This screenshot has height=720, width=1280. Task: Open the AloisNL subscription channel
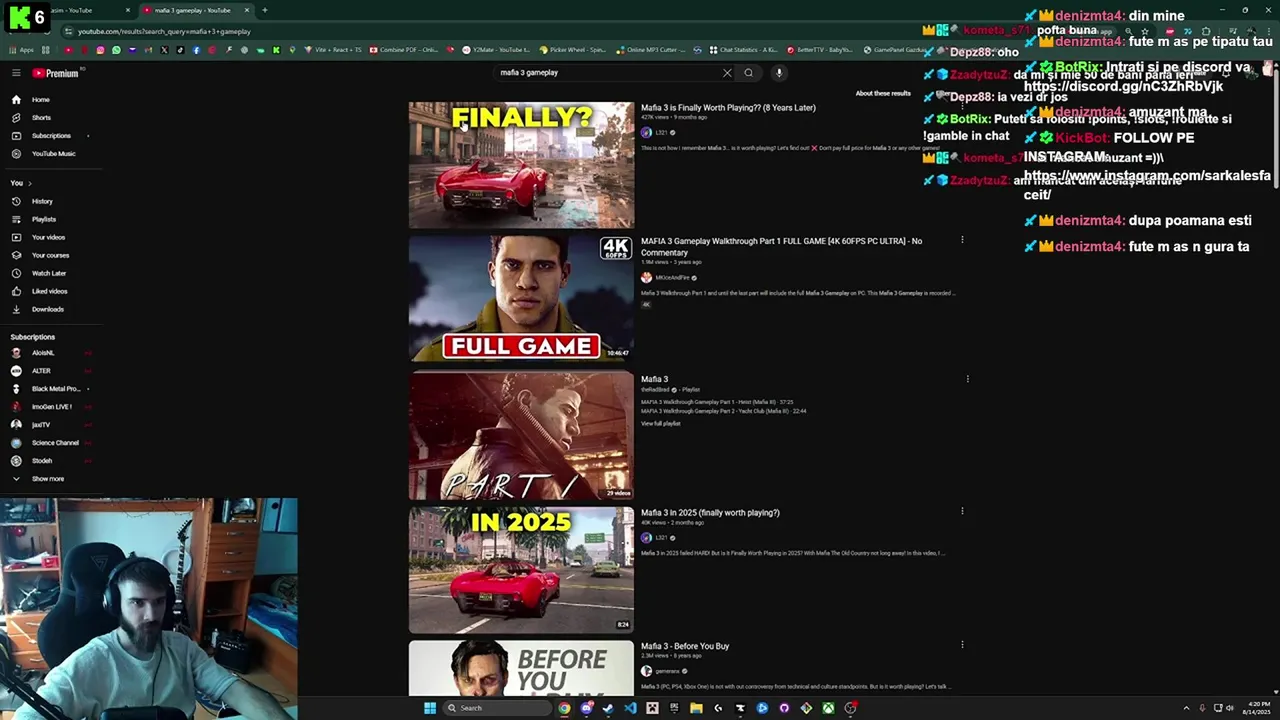click(x=43, y=353)
